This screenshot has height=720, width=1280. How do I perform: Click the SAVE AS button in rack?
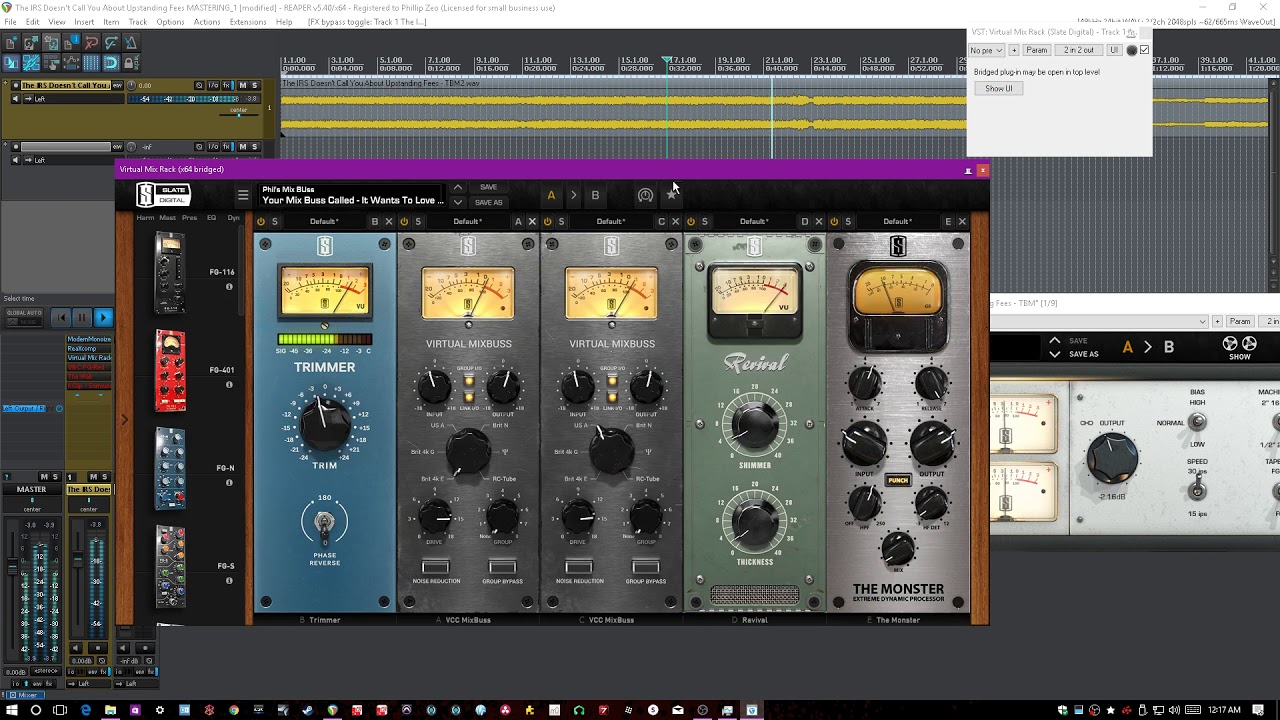[489, 203]
